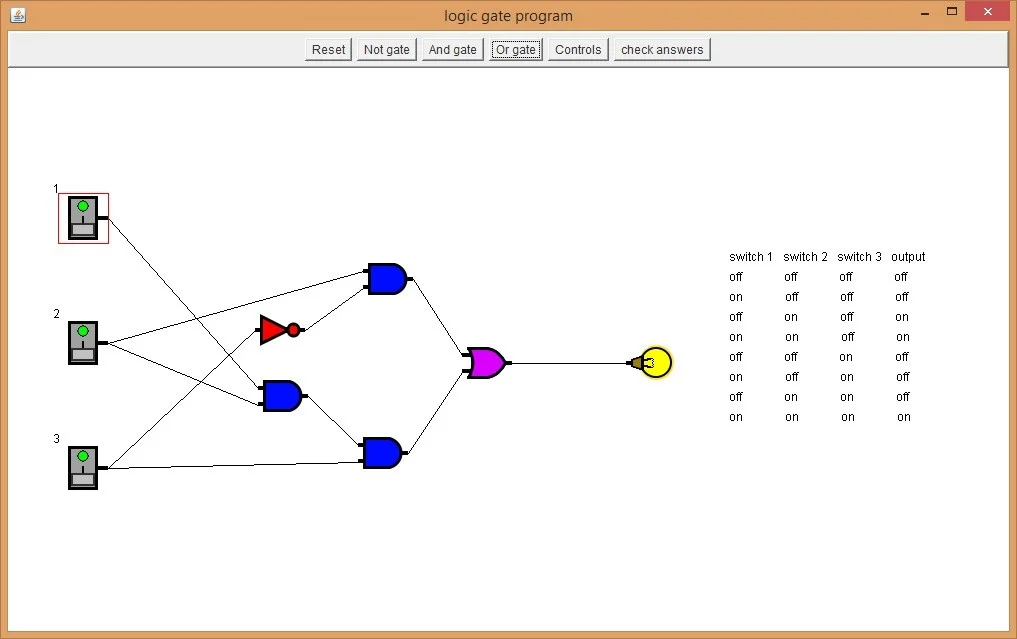Select the AND gate fed by switch 2 and the NOT gate

pyautogui.click(x=387, y=279)
